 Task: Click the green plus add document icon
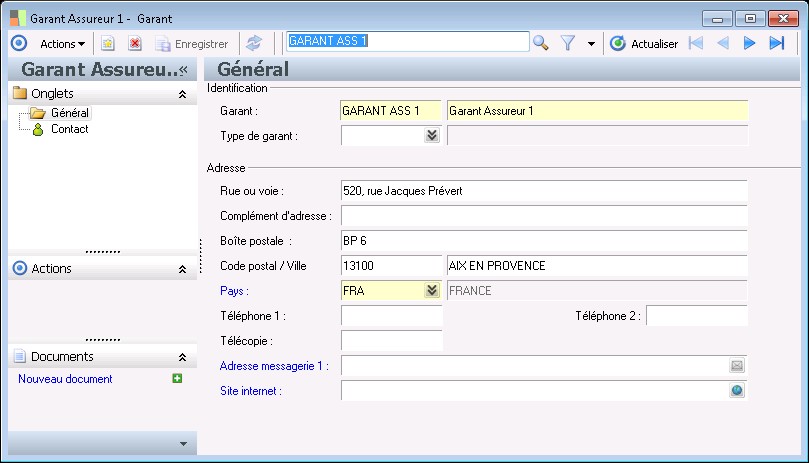point(177,378)
